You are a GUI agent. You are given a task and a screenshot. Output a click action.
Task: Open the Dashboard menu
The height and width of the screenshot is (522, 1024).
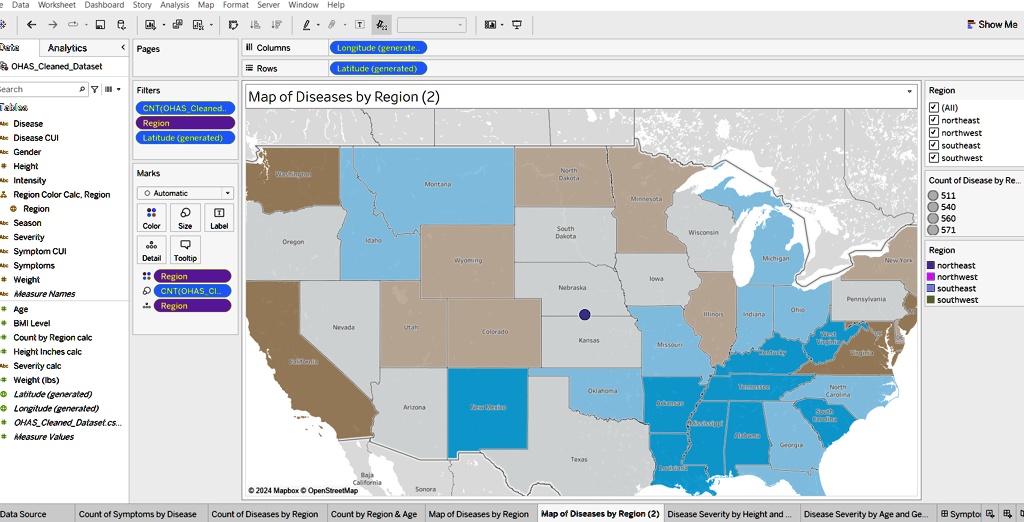click(x=104, y=5)
